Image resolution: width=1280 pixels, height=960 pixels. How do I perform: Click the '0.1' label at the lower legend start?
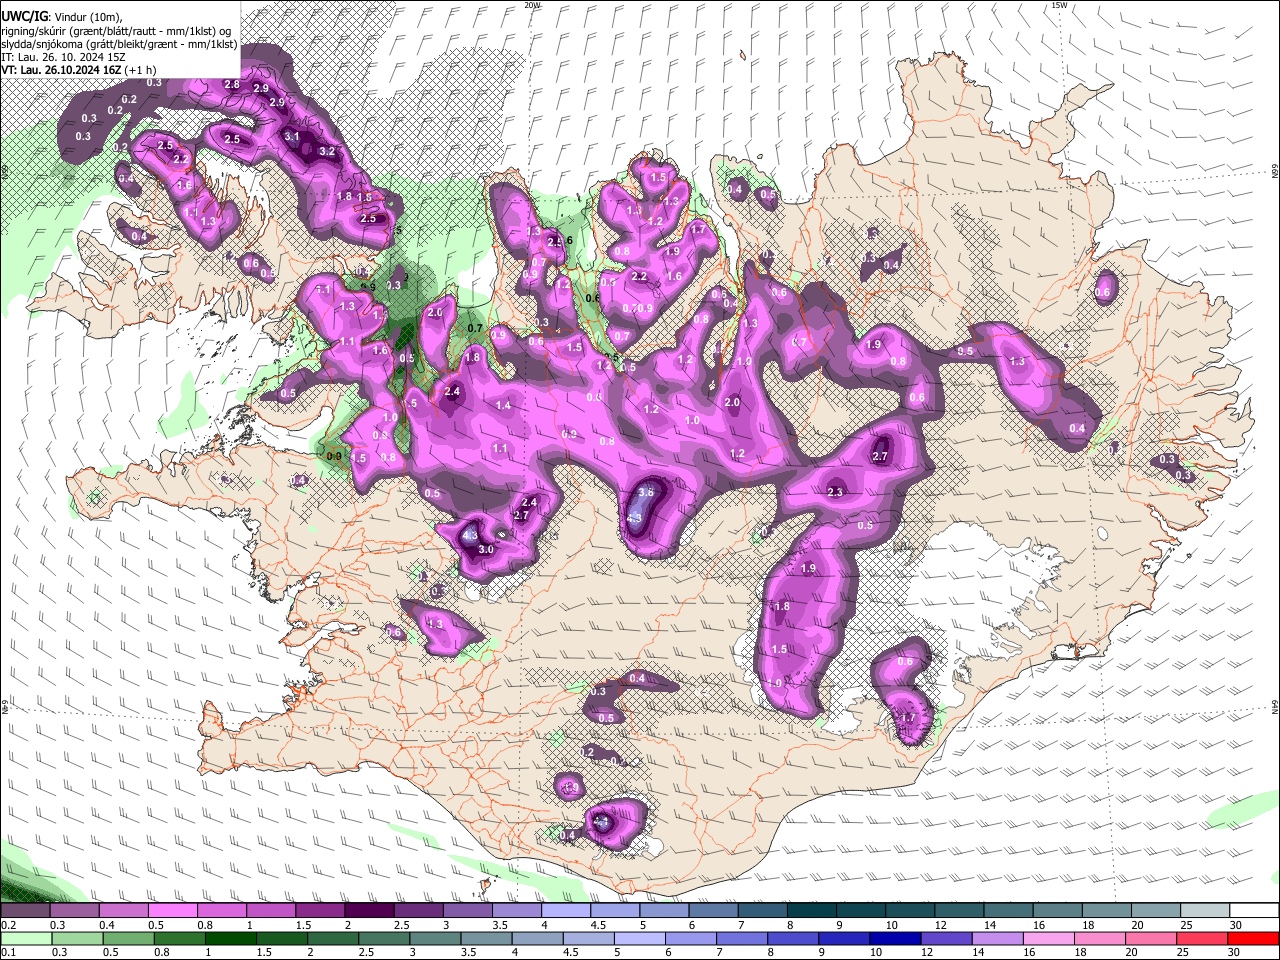pos(7,953)
